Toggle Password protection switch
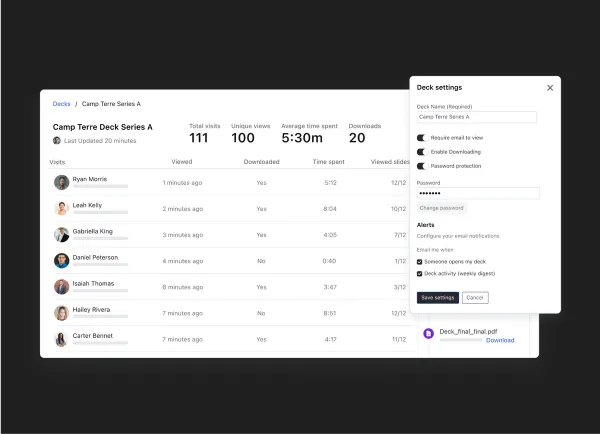 tap(422, 166)
